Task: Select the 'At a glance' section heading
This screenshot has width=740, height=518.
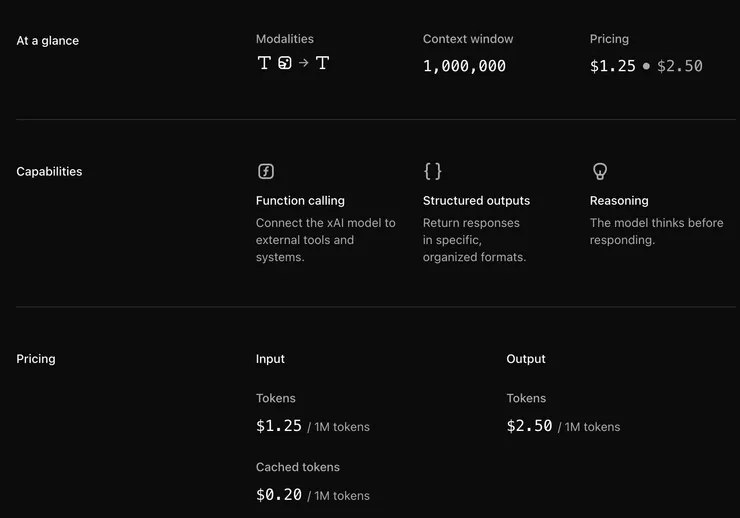Action: click(48, 41)
